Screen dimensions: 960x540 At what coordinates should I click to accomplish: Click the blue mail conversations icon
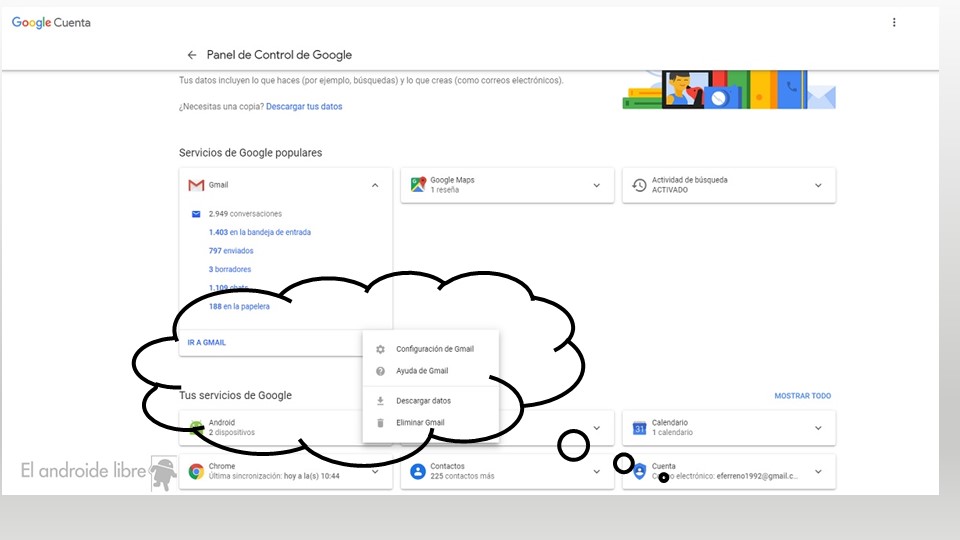point(196,214)
